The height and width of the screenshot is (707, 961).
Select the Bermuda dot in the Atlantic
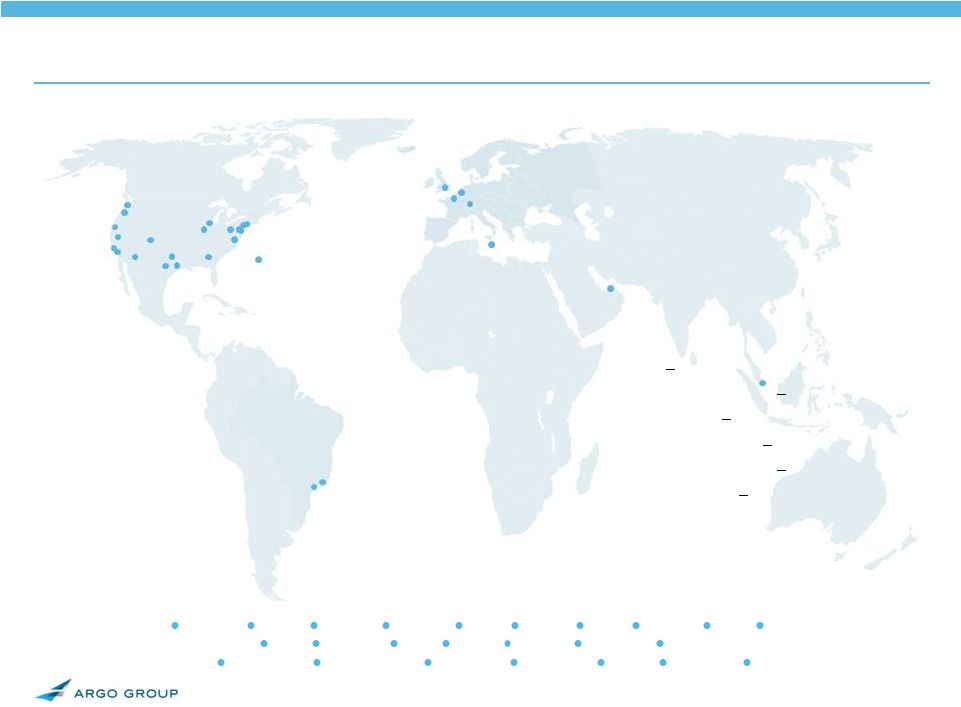pyautogui.click(x=259, y=260)
